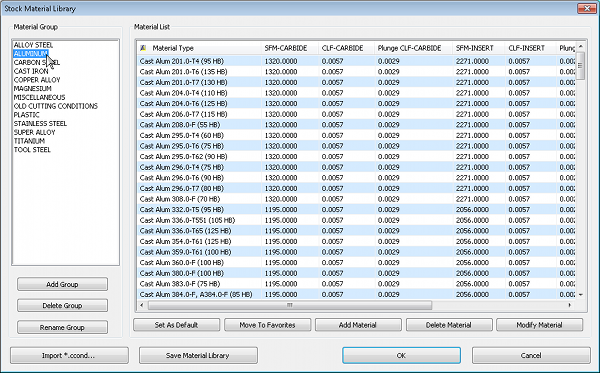Select row Cast Alum 204.0-T4 (110 HB)

click(356, 93)
